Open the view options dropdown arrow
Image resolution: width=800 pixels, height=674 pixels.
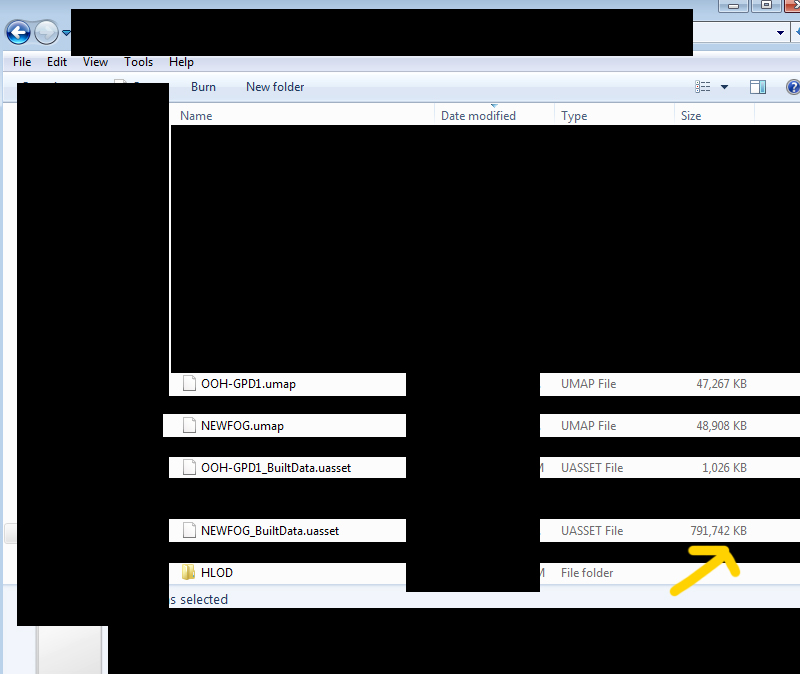tap(724, 87)
